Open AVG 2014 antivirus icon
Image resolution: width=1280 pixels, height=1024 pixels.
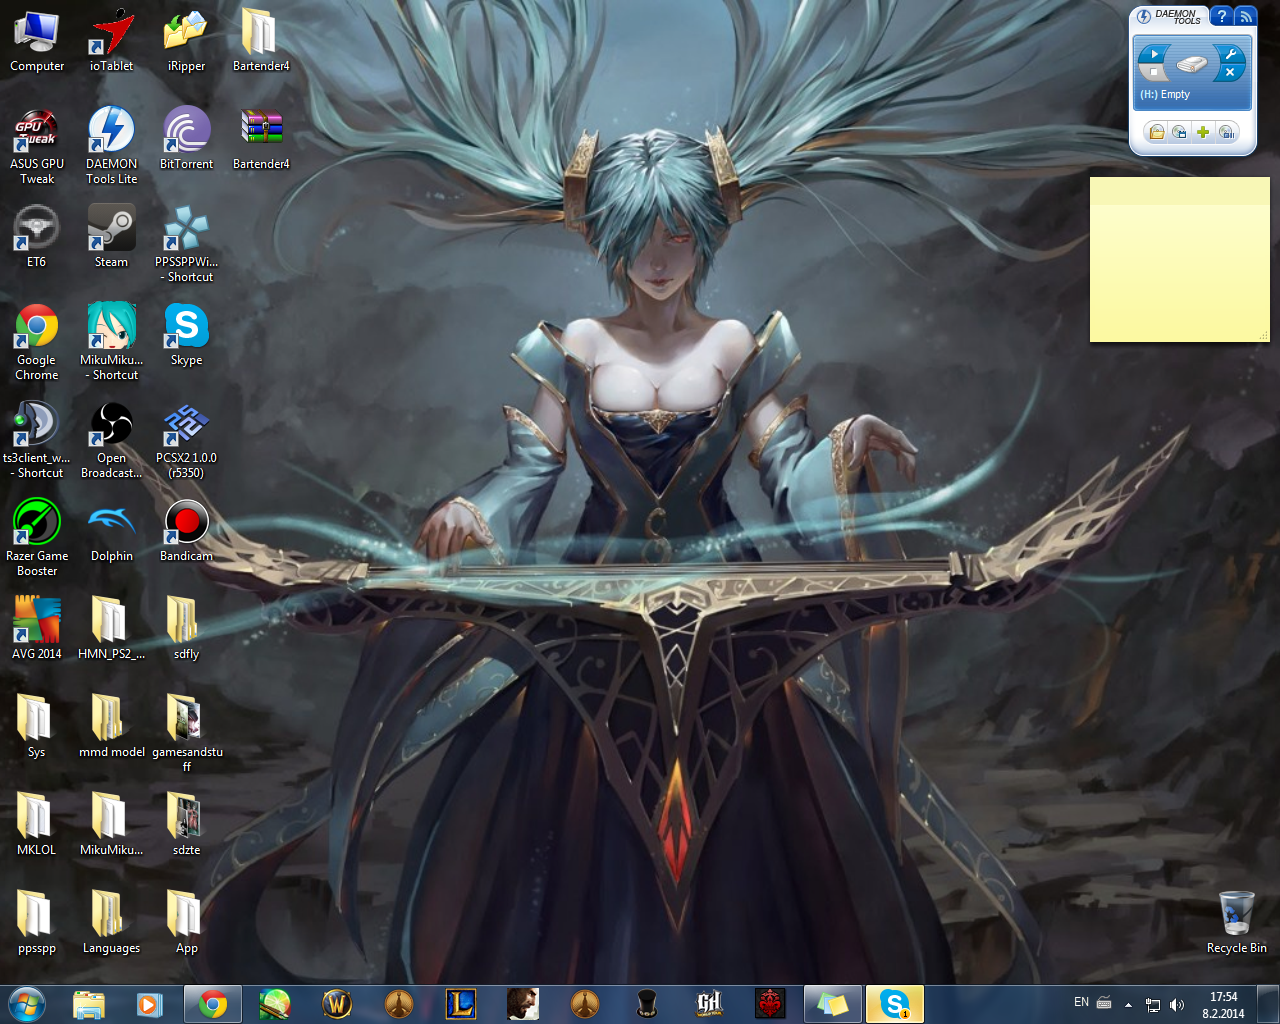tap(37, 628)
